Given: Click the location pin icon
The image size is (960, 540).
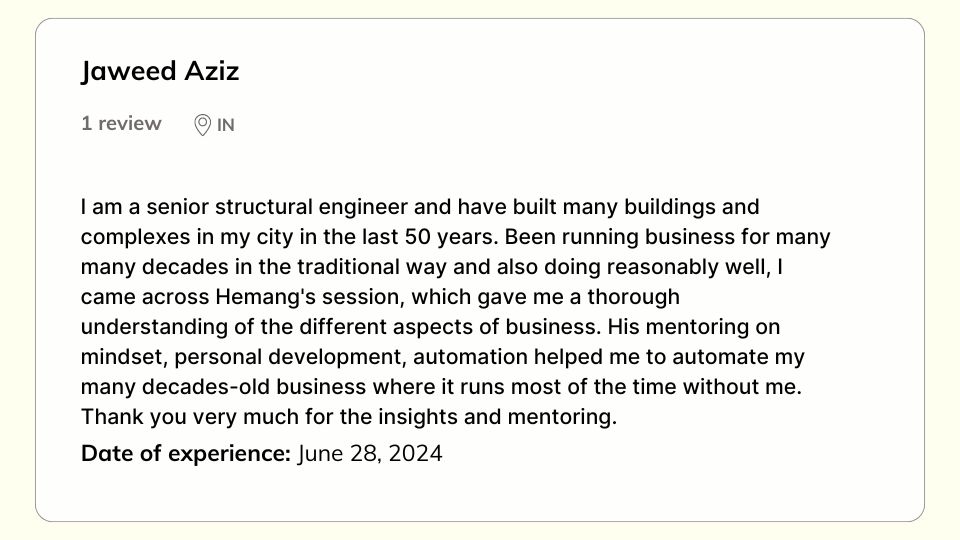Looking at the screenshot, I should pos(202,125).
